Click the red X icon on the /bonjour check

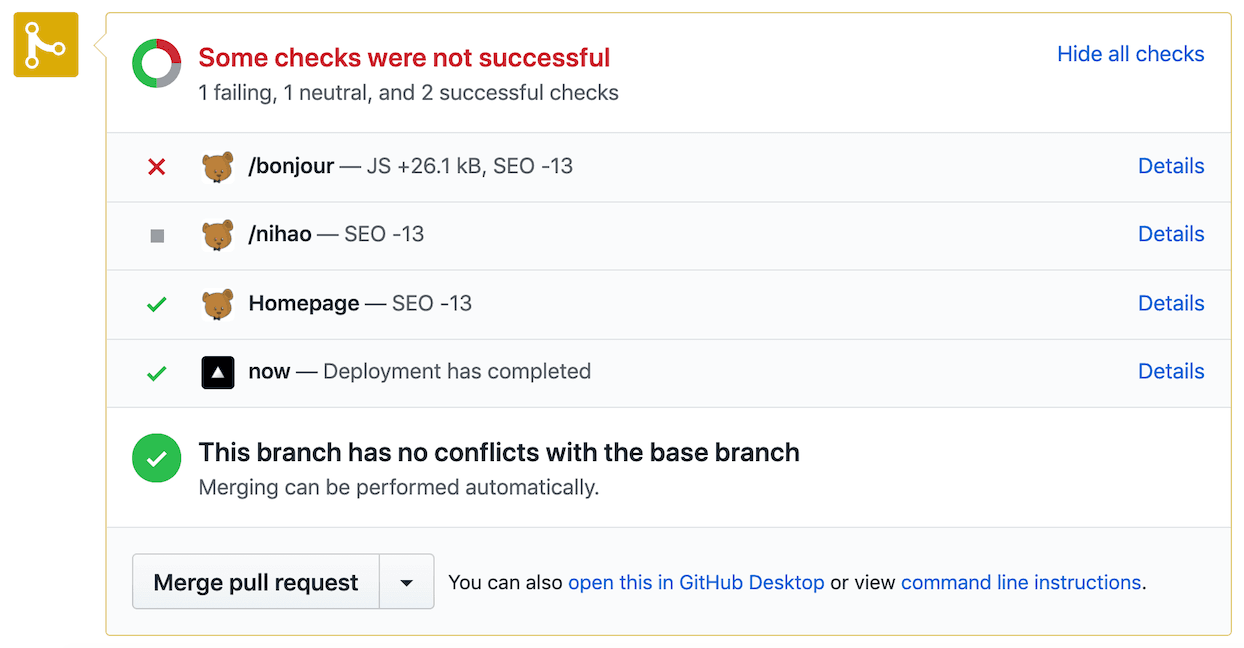156,166
